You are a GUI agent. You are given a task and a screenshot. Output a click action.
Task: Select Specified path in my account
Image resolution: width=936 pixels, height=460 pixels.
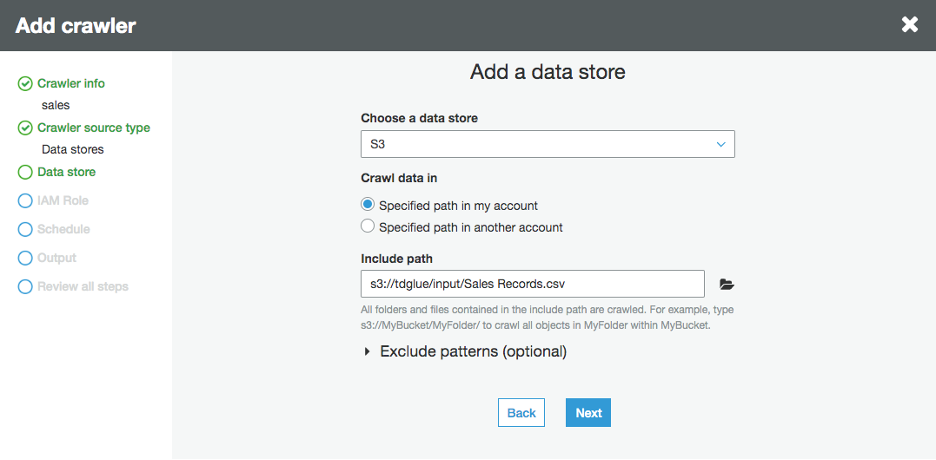368,205
